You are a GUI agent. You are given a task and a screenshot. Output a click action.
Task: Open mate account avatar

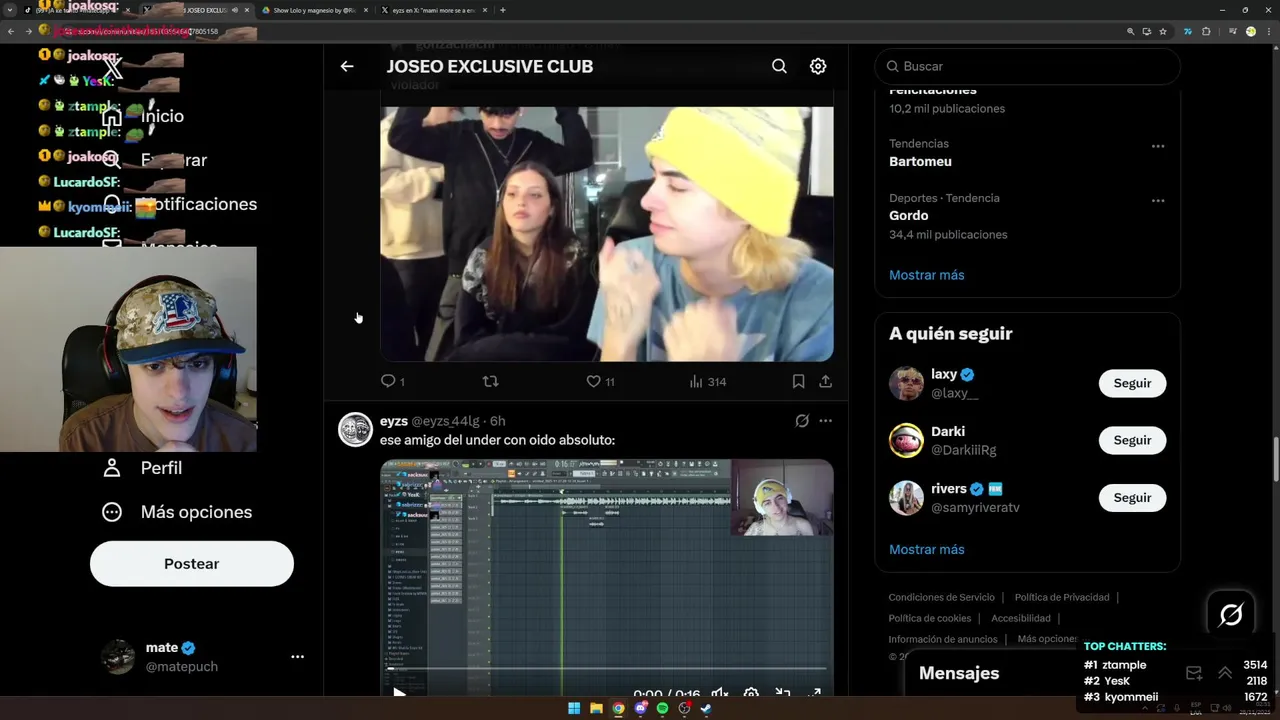[118, 657]
